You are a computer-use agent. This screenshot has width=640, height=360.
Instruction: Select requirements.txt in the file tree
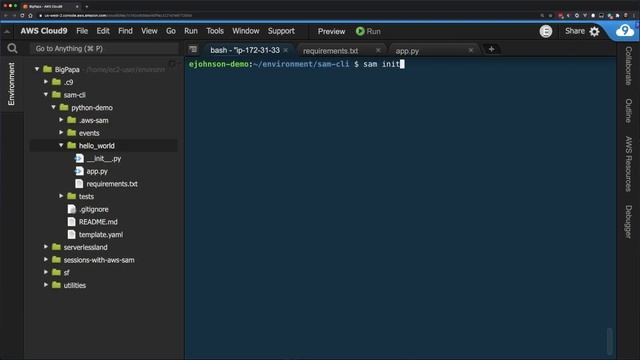(112, 184)
